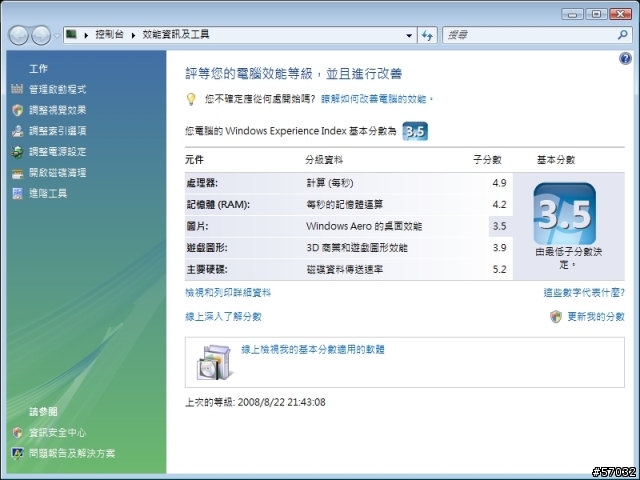The width and height of the screenshot is (640, 480).
Task: Click the shield icon beside 調整視覺效果
Action: (17, 110)
